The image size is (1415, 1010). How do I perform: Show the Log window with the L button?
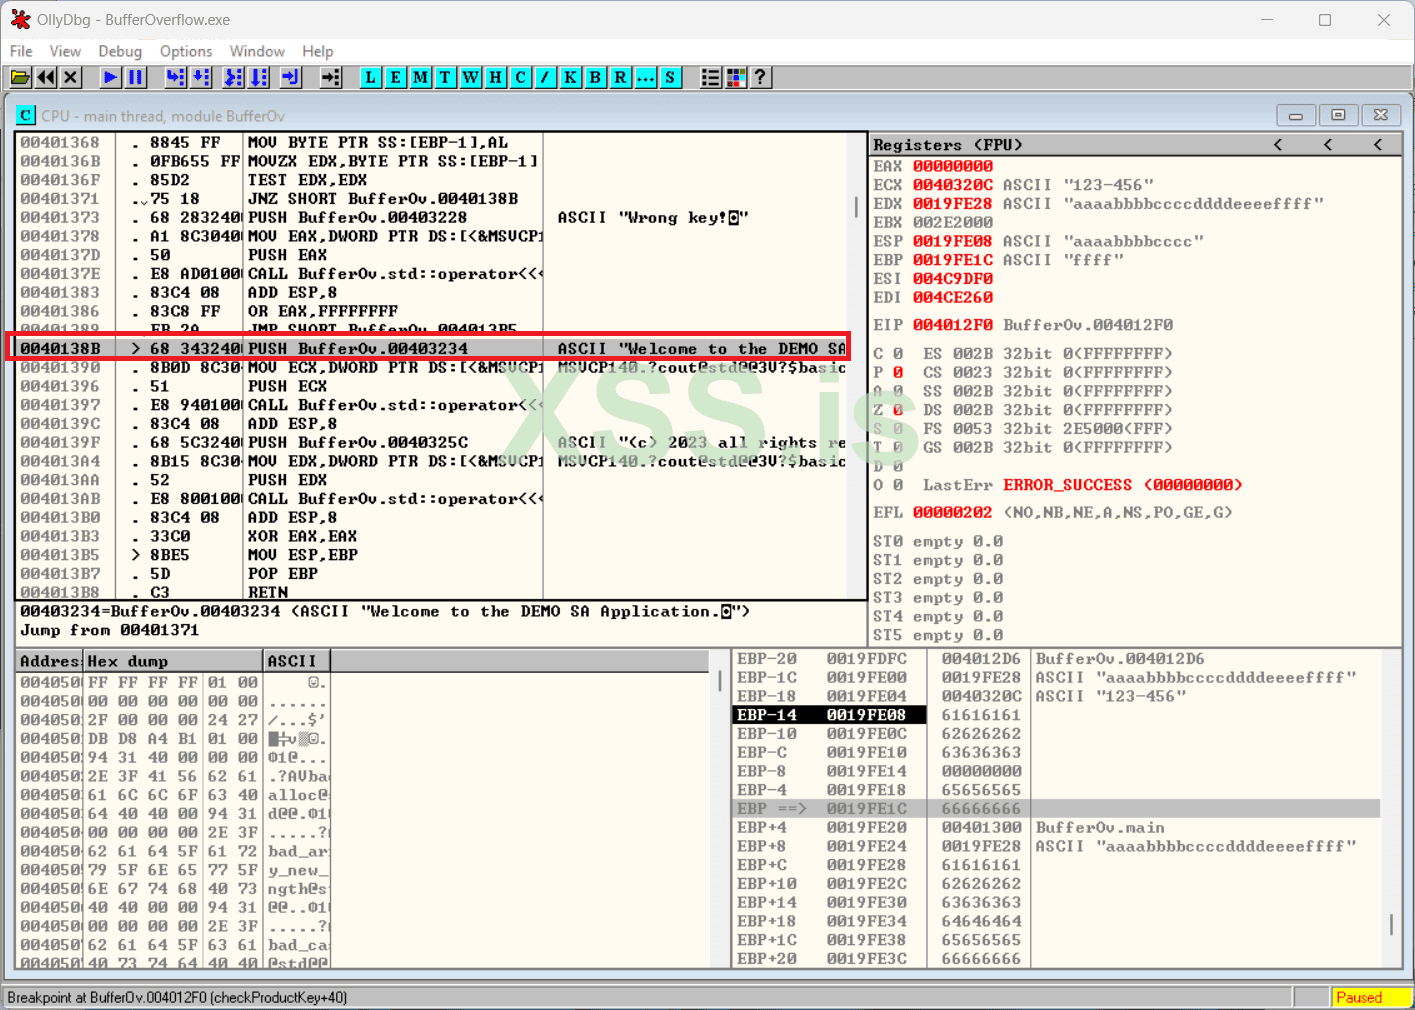tap(371, 77)
